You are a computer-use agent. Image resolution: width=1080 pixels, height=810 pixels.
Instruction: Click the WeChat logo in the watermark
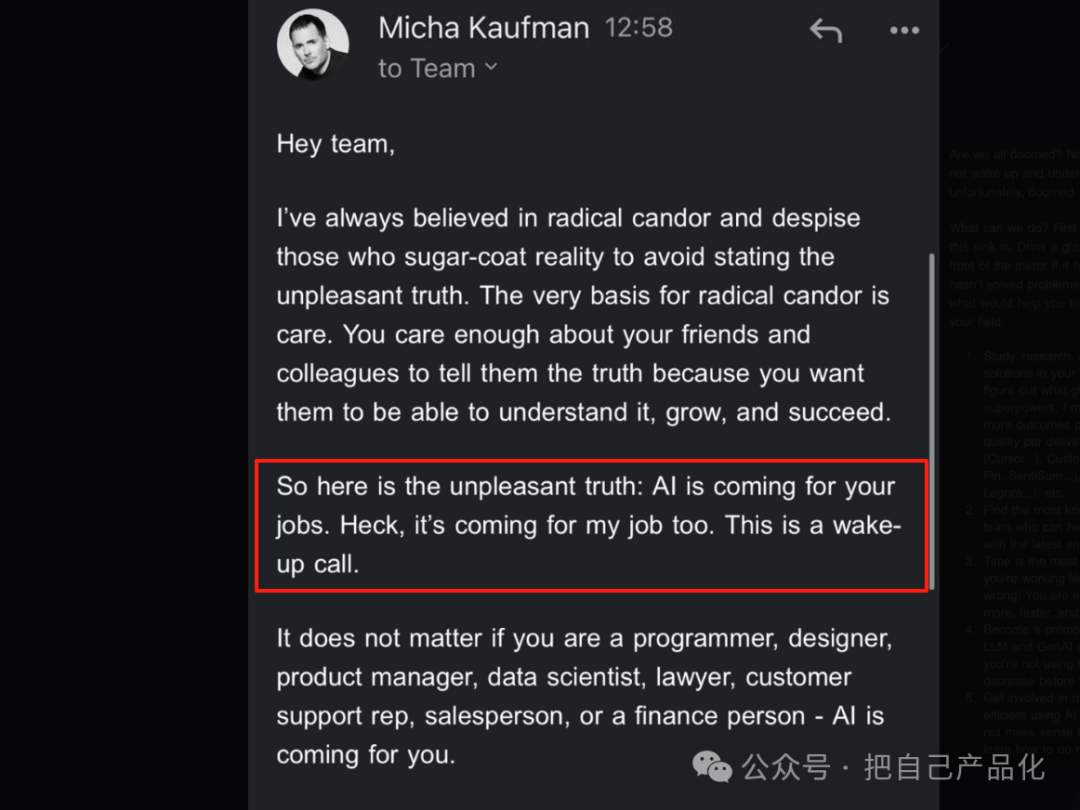[712, 767]
